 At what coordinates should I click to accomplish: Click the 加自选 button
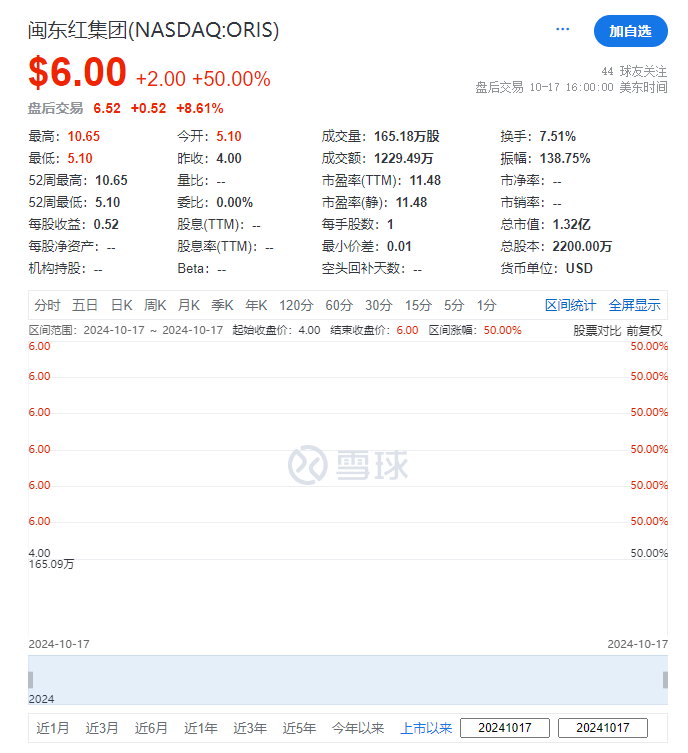click(x=630, y=31)
